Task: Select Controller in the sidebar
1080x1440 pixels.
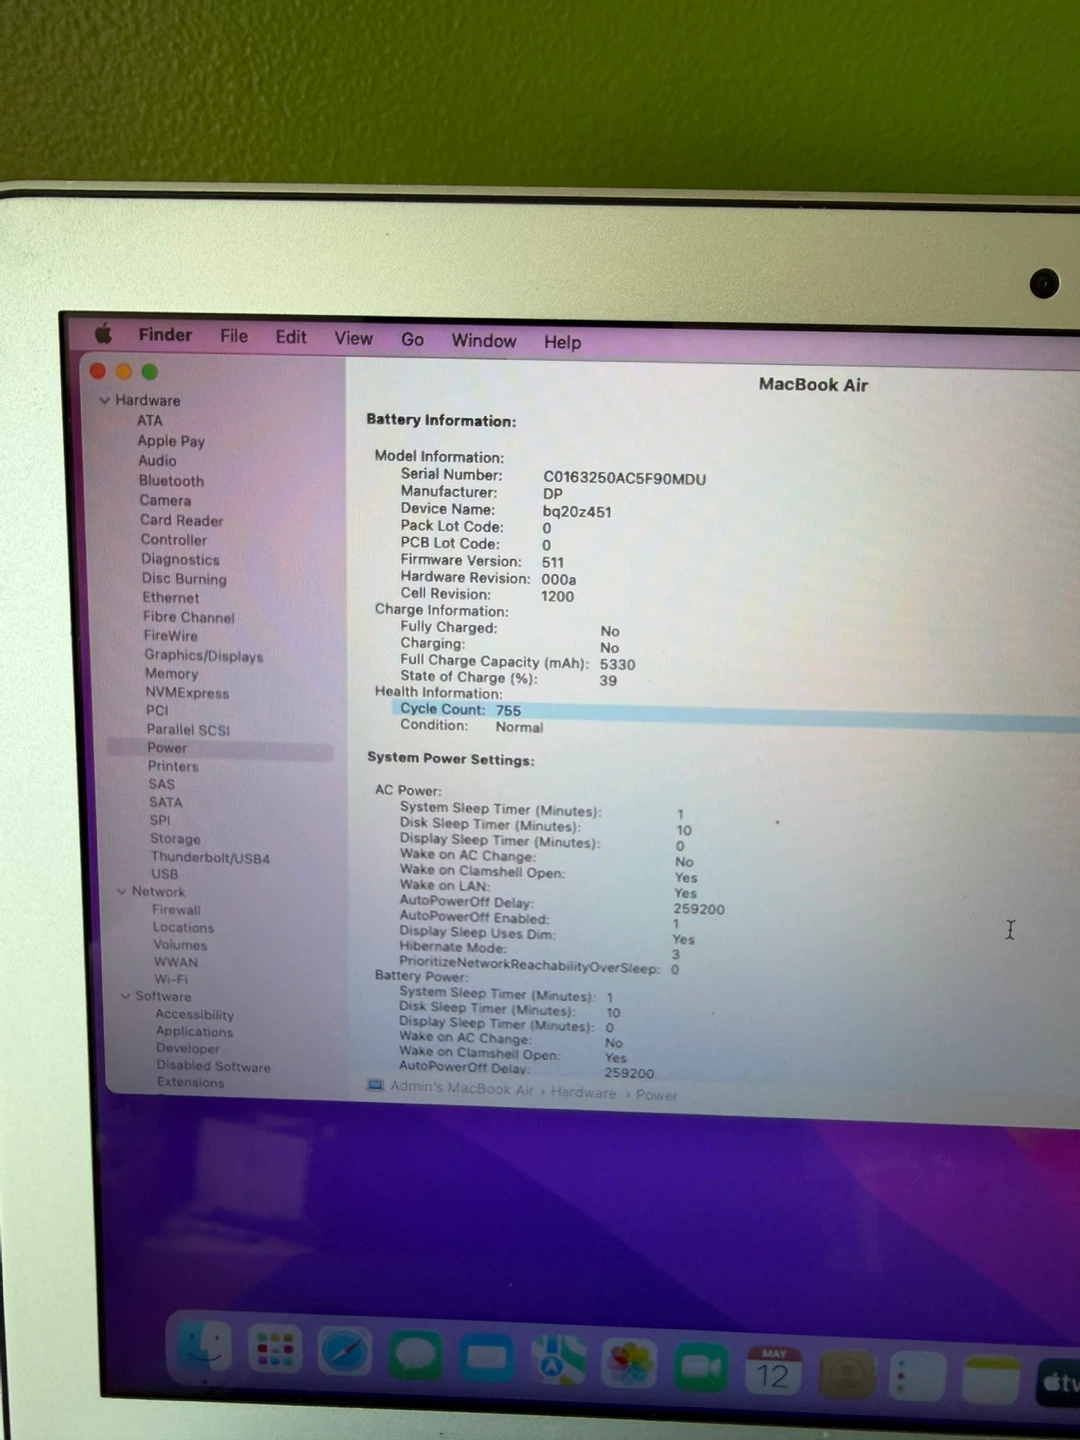Action: pyautogui.click(x=173, y=540)
